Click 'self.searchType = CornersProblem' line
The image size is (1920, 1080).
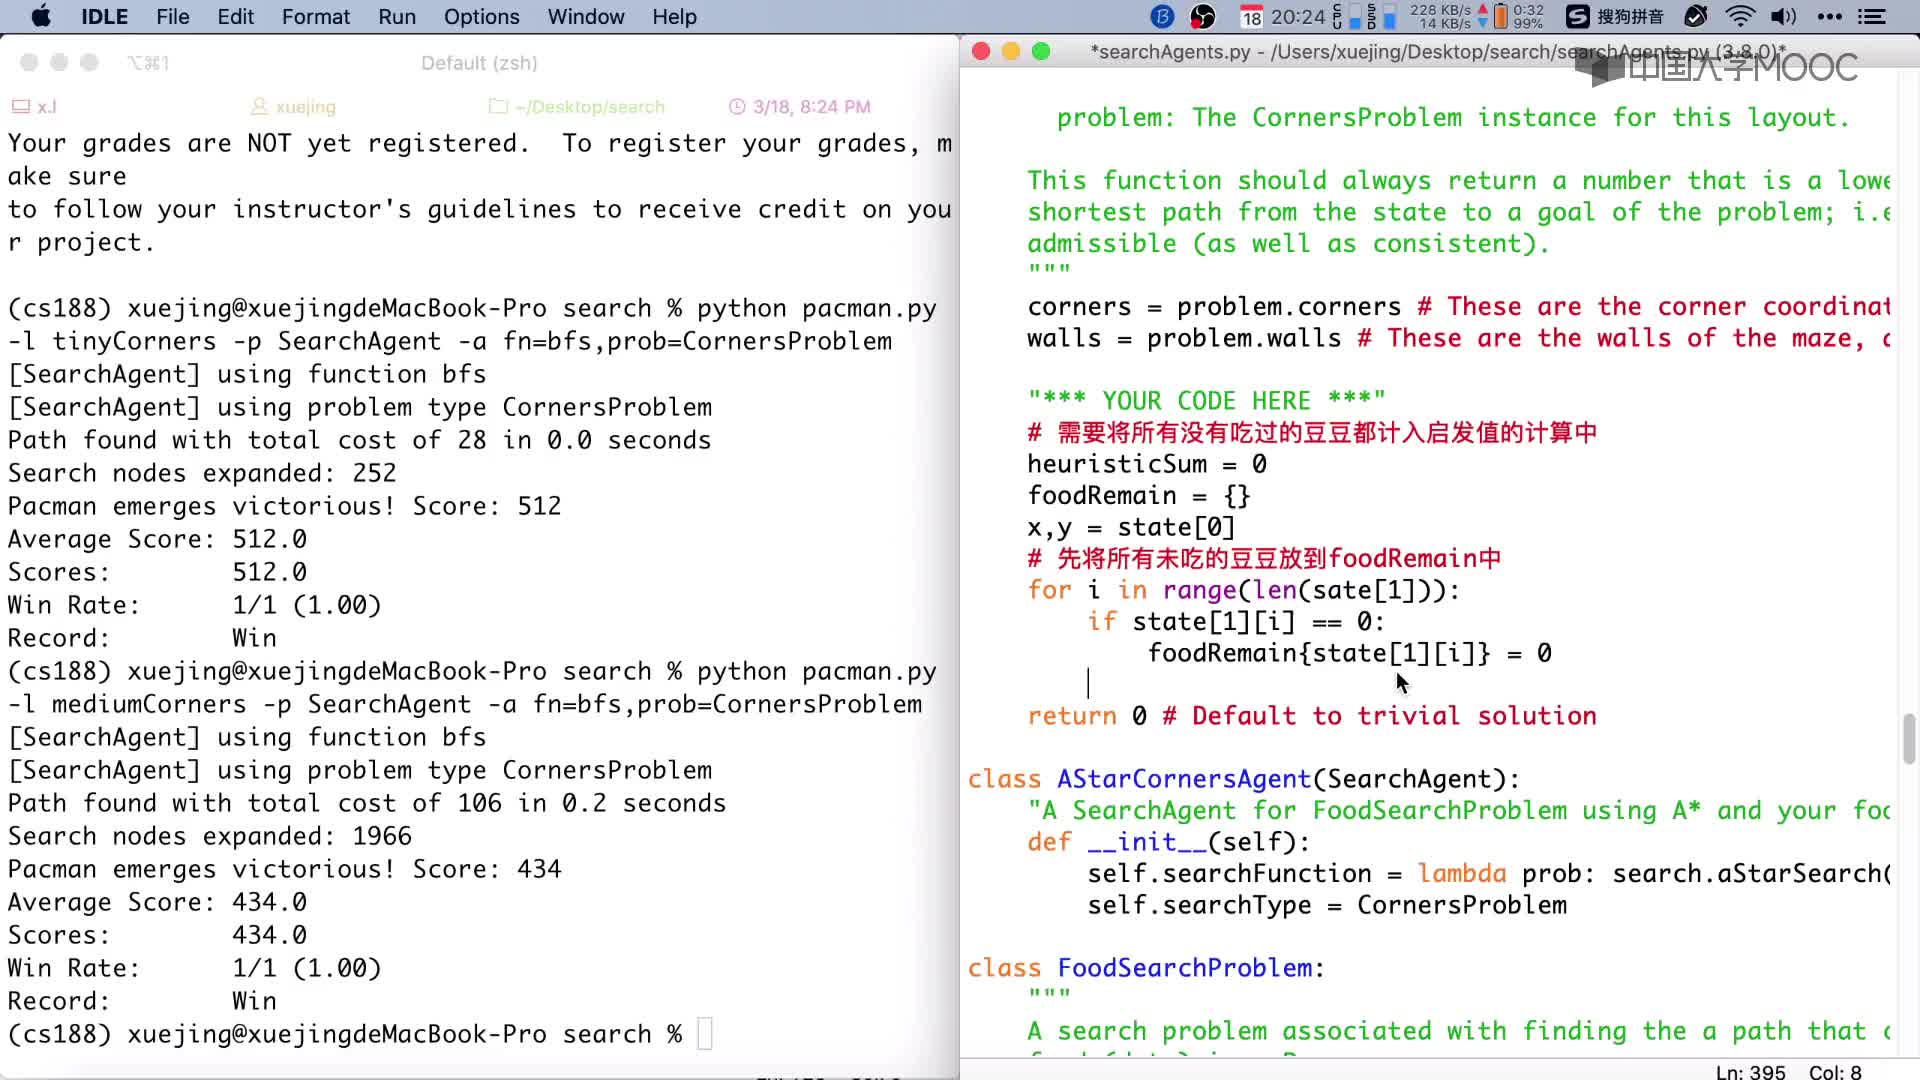click(x=1327, y=905)
